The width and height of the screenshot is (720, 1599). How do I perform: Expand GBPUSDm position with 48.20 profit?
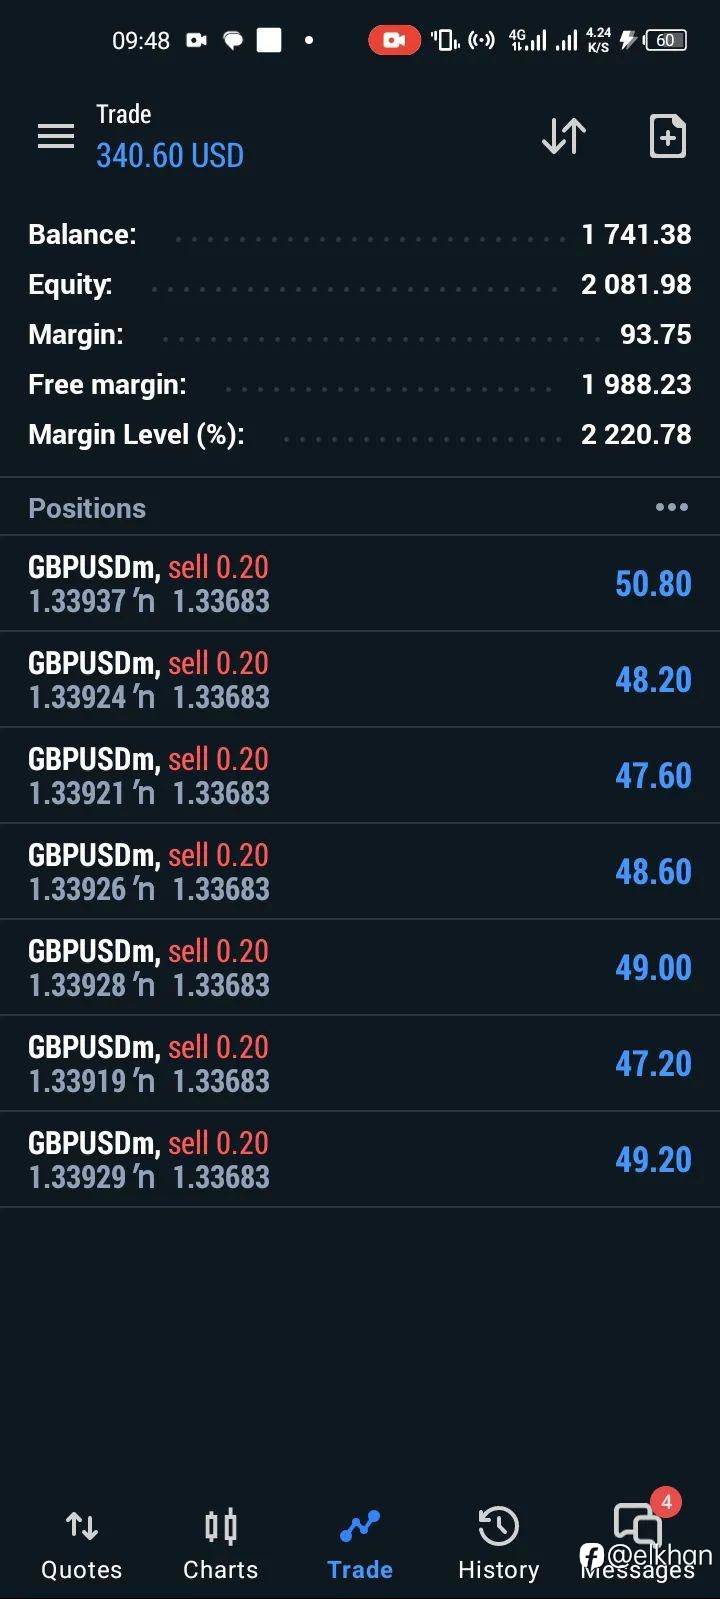click(360, 679)
